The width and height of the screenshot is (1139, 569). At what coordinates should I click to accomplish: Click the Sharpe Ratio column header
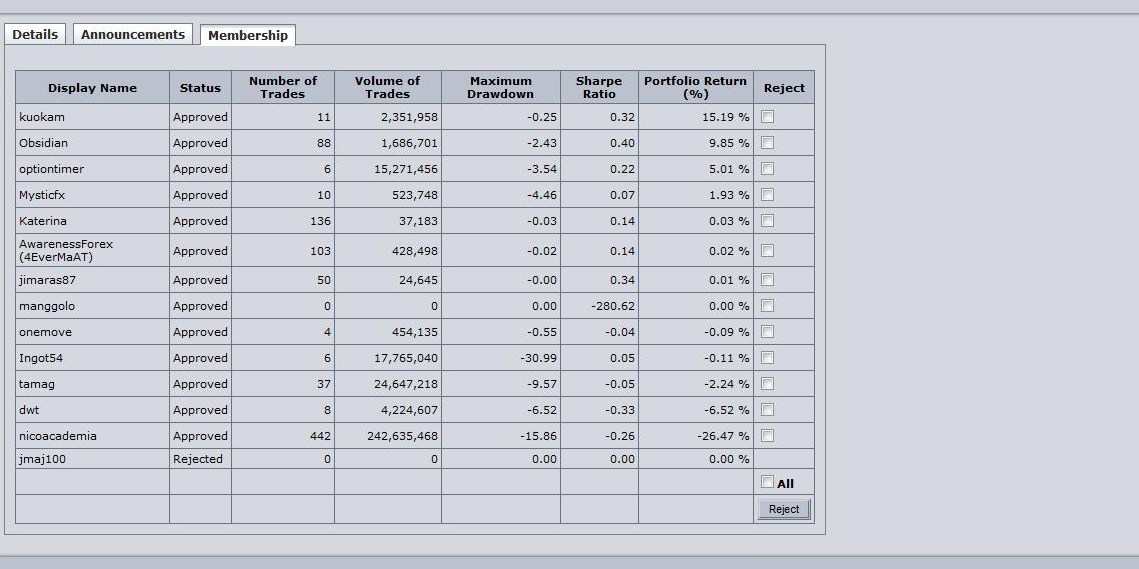[x=599, y=87]
